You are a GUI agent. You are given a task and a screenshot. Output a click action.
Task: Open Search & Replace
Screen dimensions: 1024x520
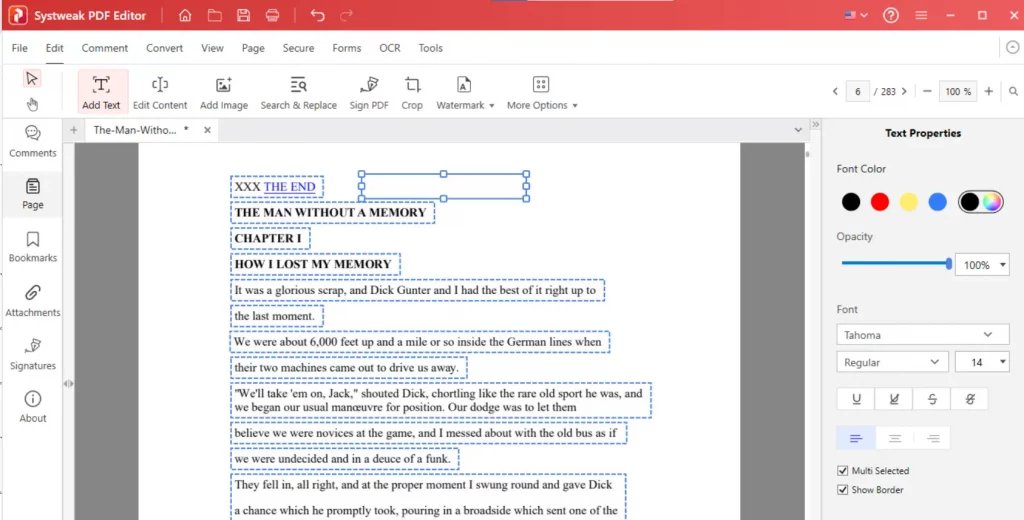pos(298,91)
